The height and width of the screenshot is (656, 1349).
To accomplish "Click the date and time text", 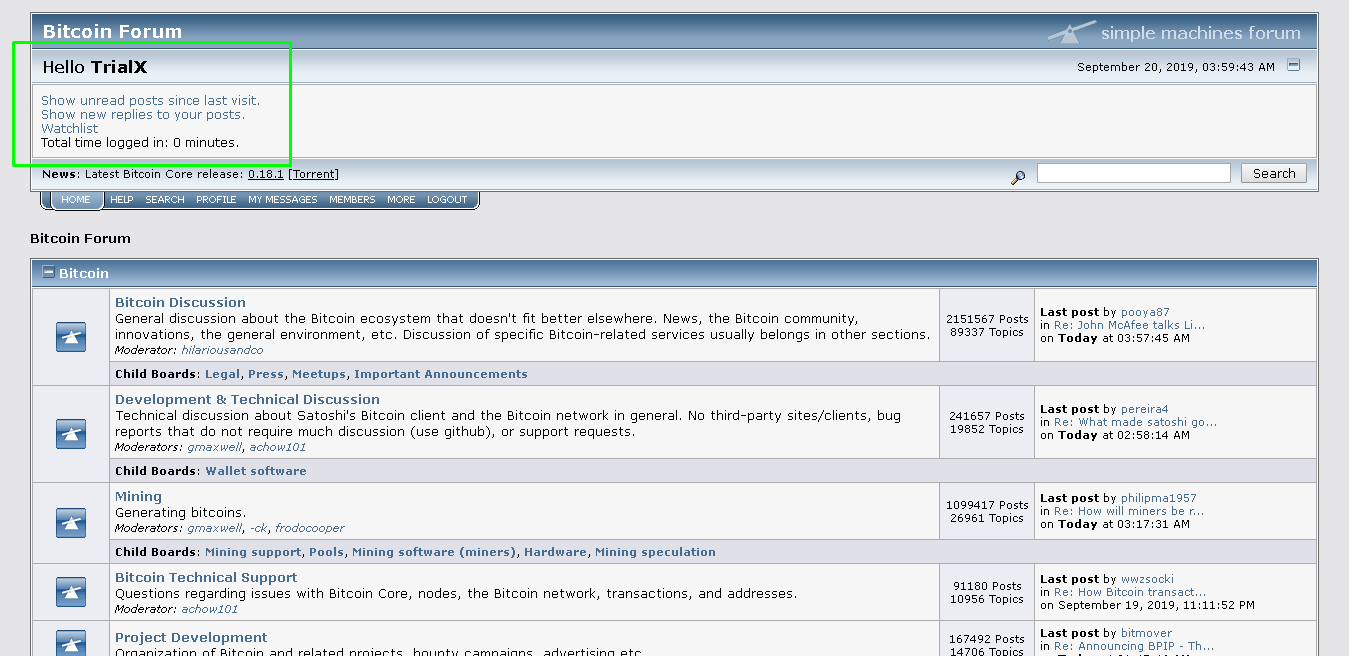I will [x=1176, y=67].
